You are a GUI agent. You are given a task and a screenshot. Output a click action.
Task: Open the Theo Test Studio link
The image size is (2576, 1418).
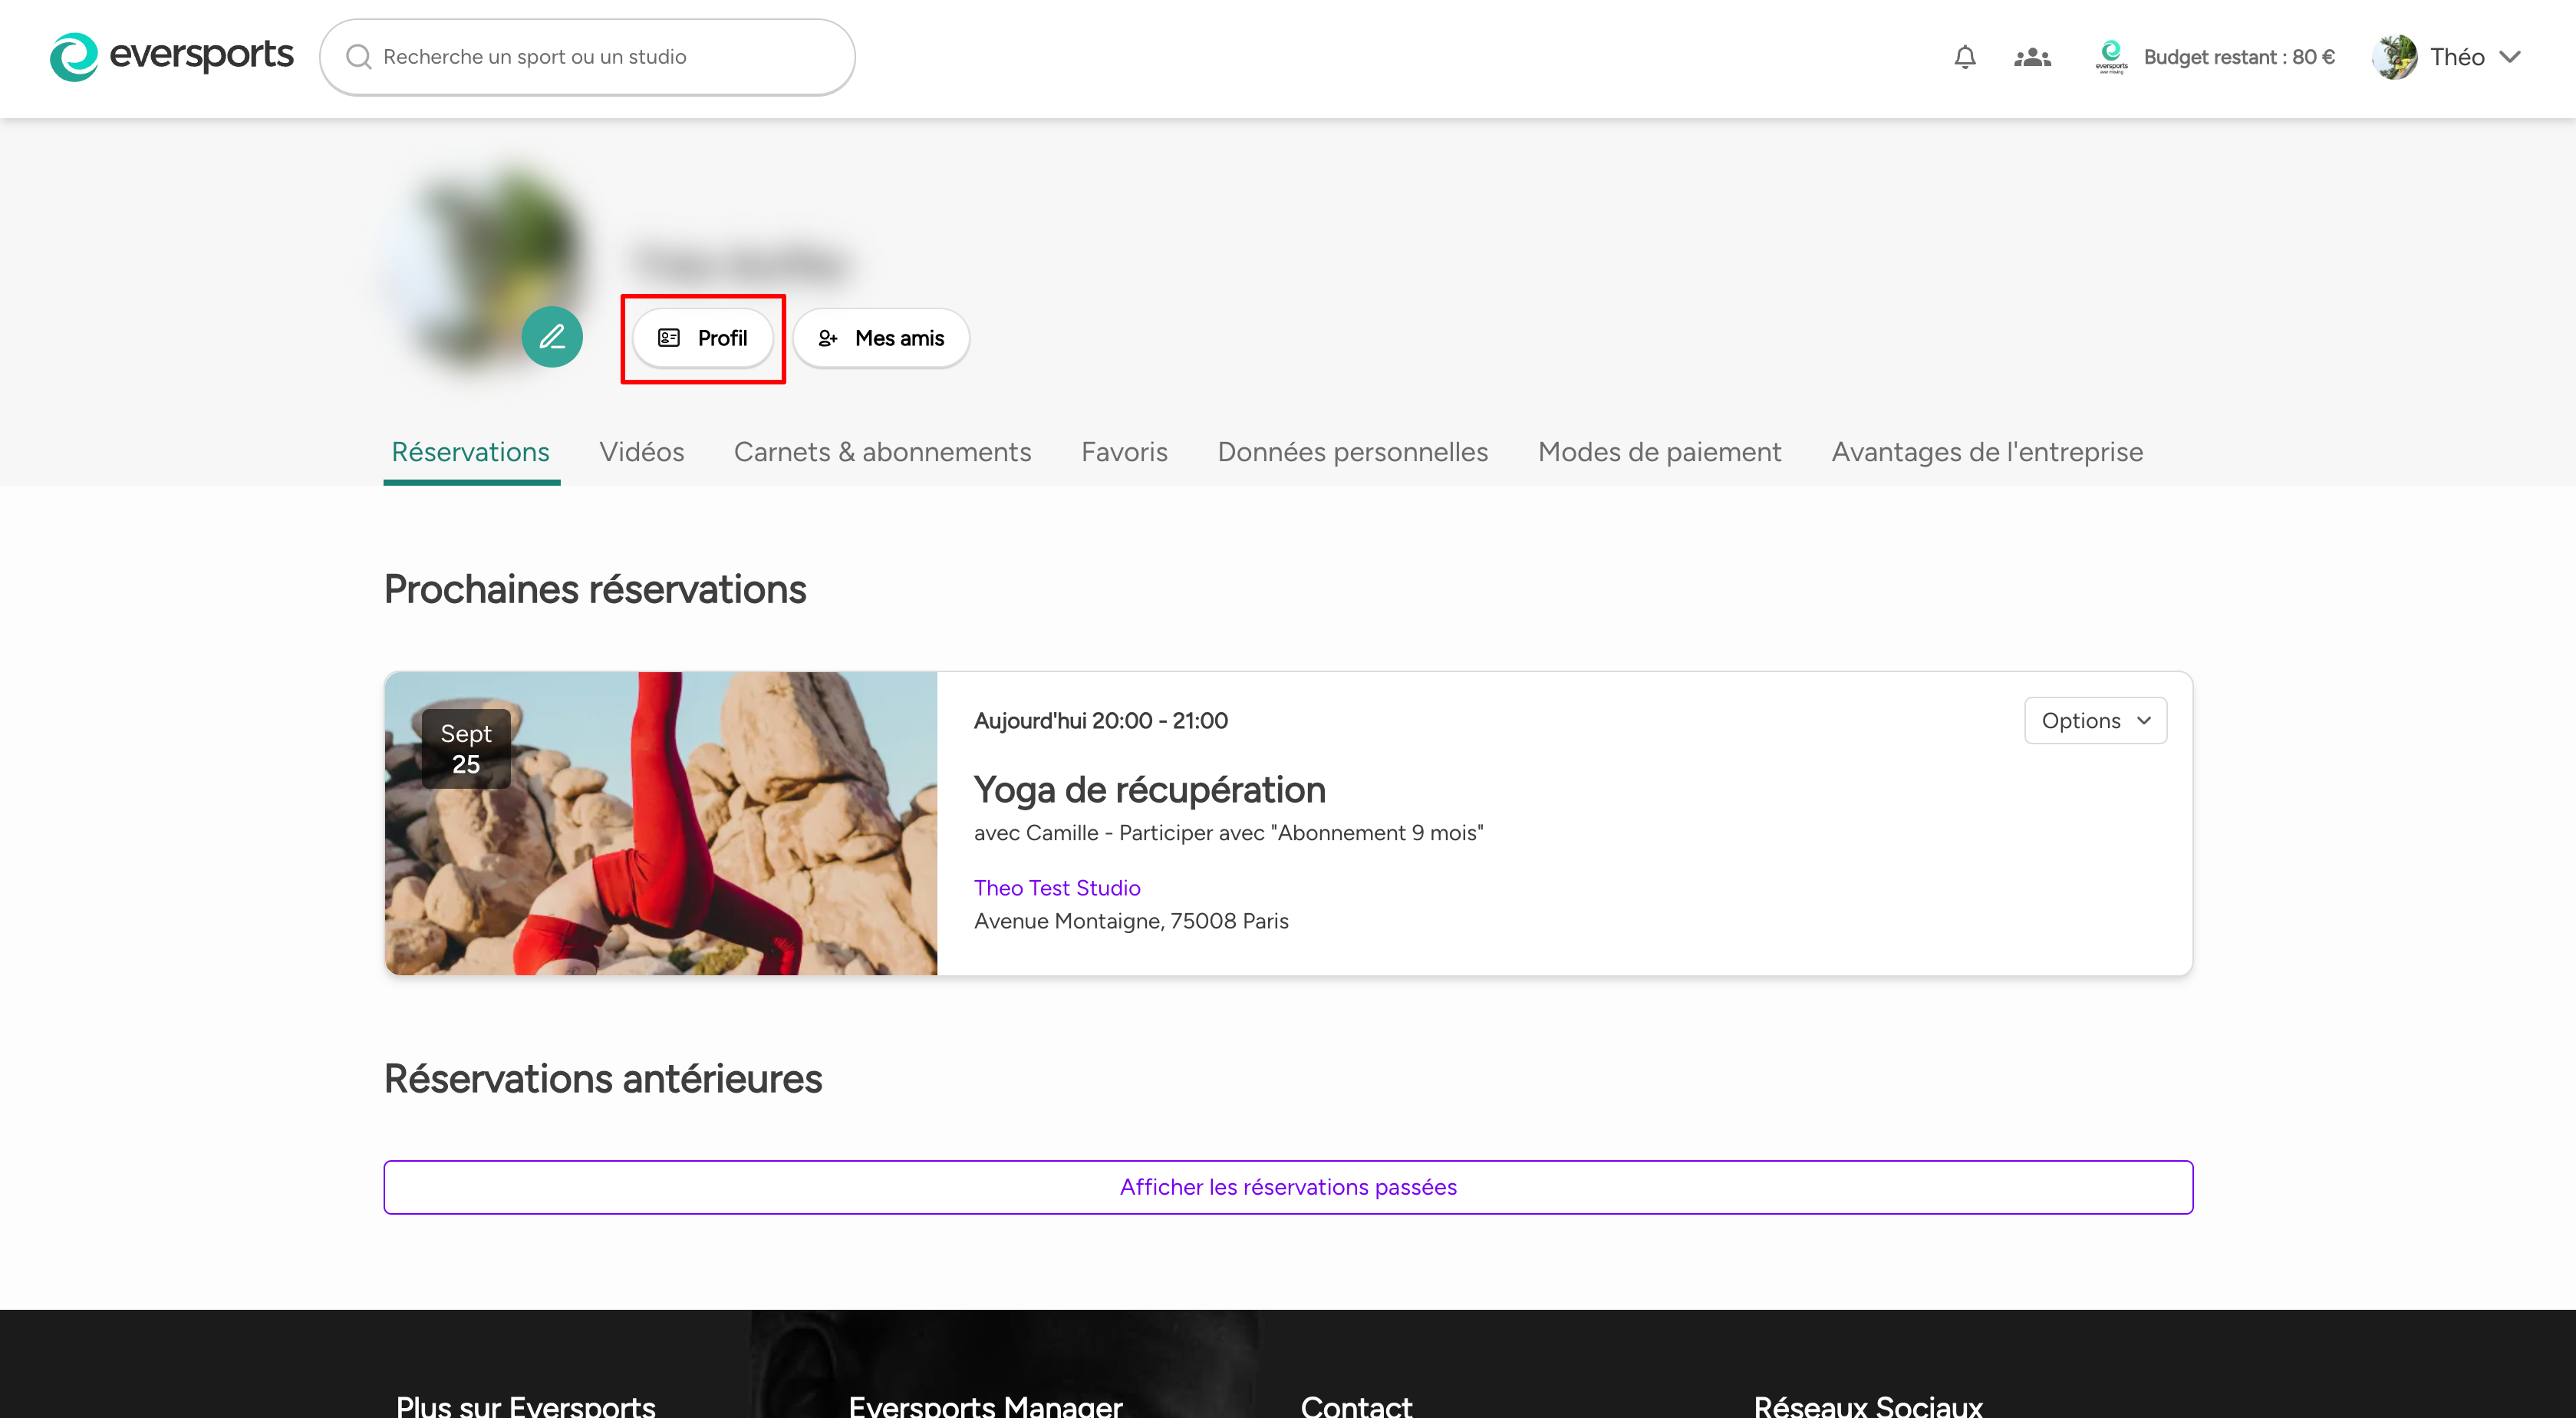[1057, 887]
